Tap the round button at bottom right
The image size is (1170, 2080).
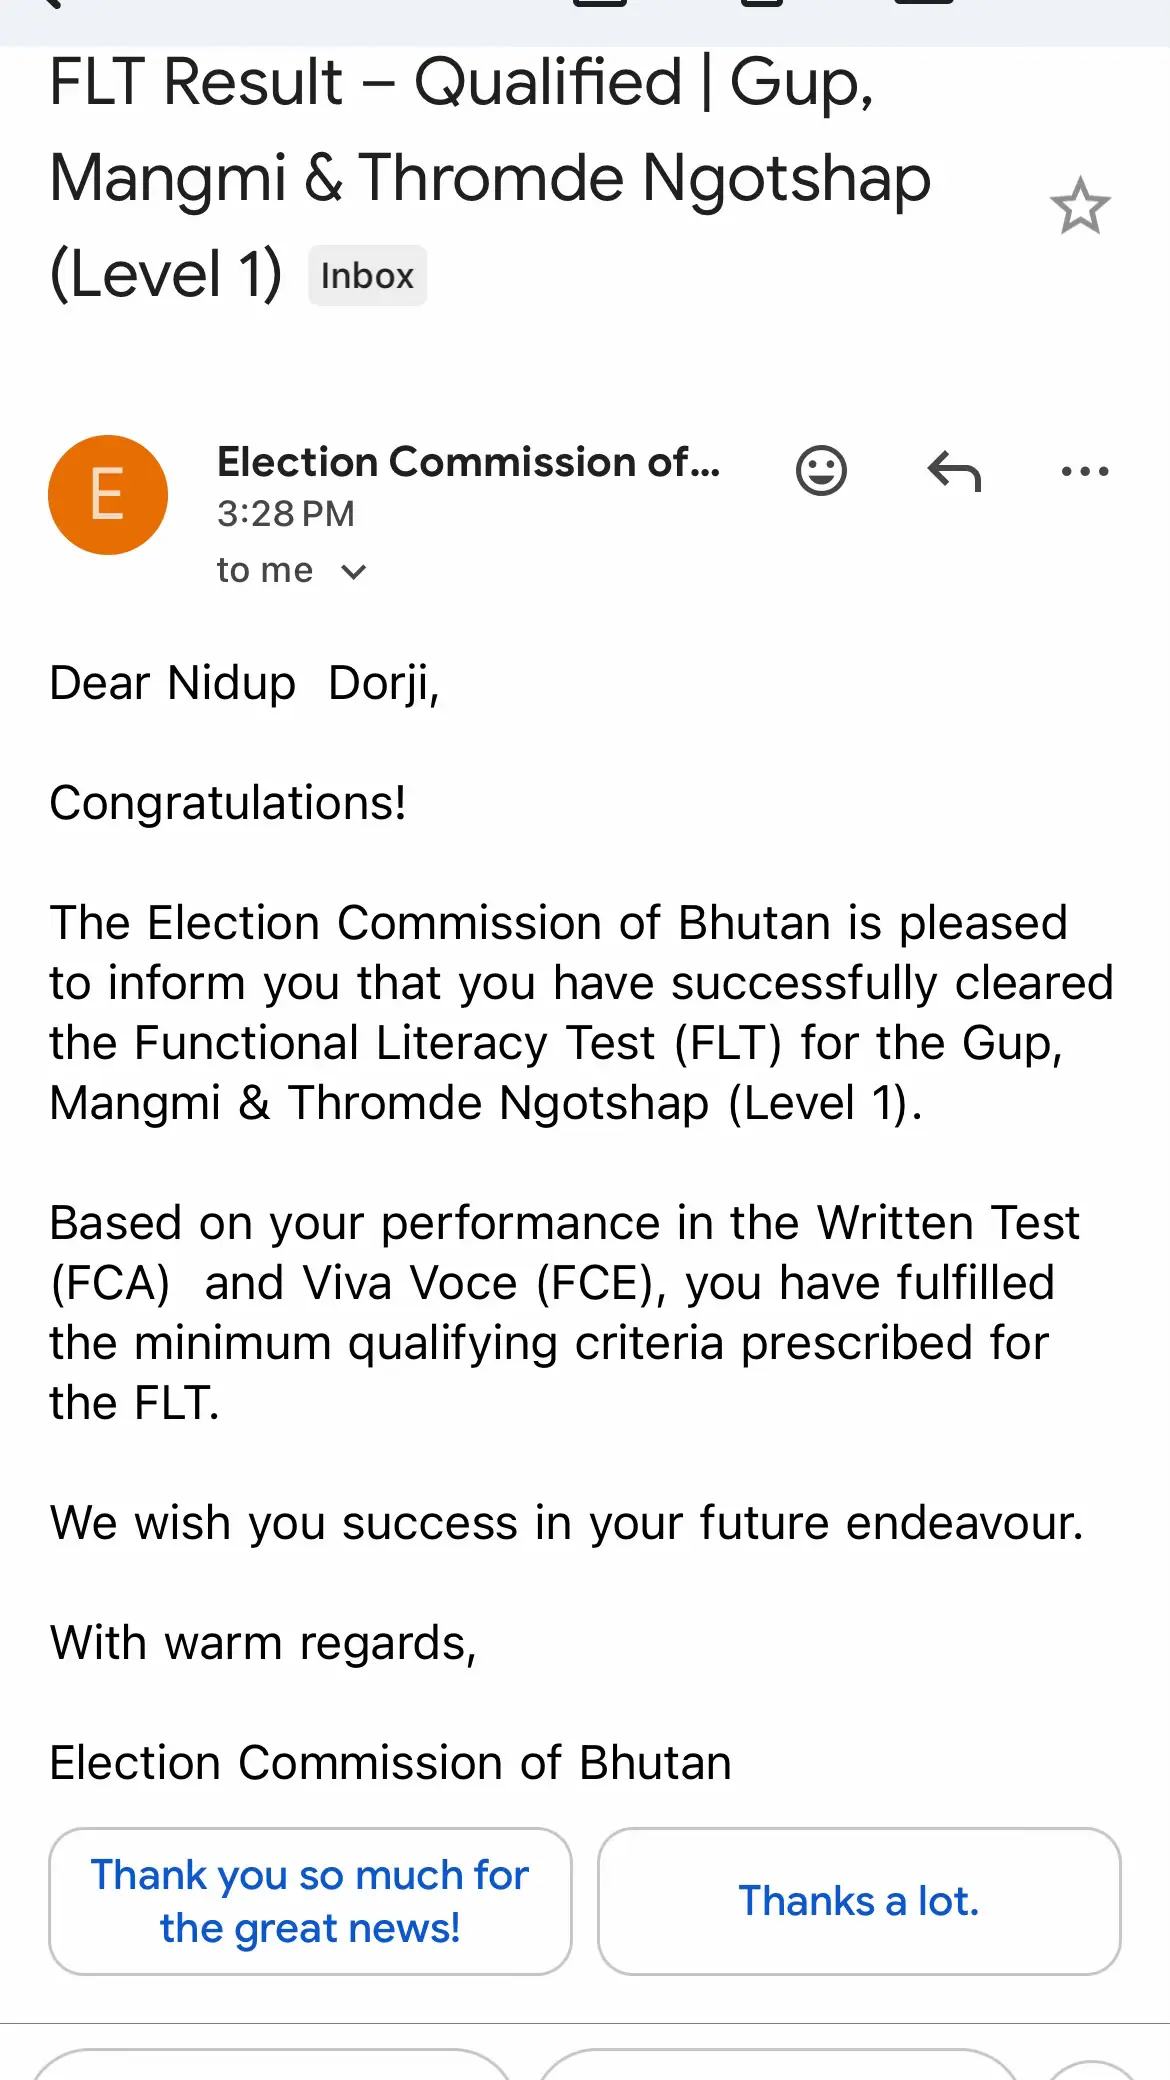1094,2068
